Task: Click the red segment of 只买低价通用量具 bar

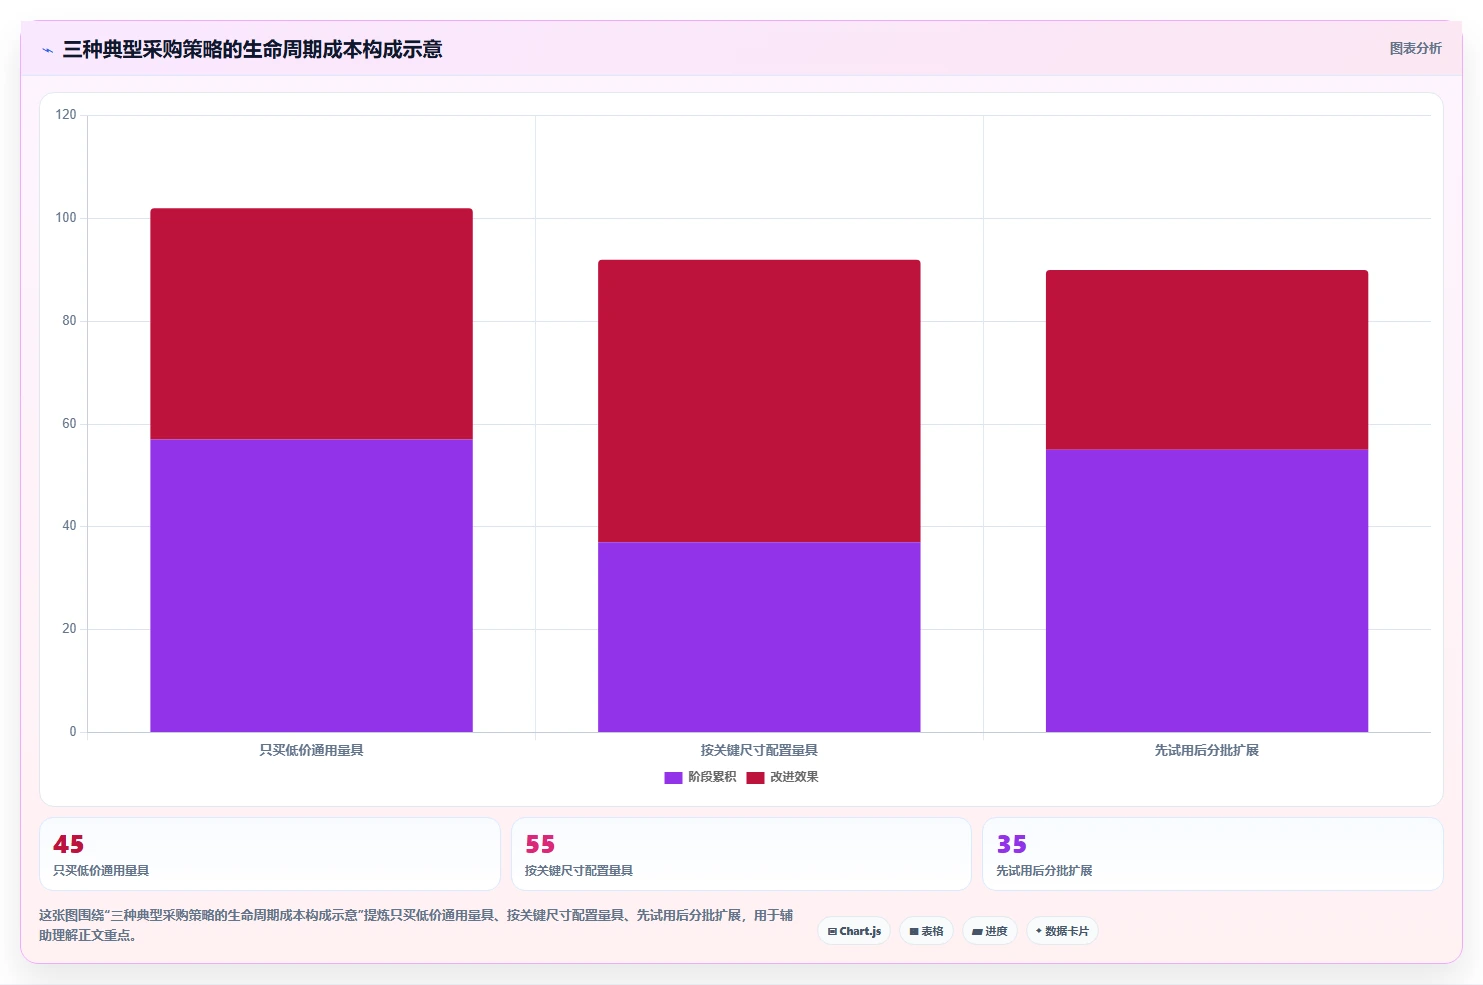Action: tap(311, 324)
